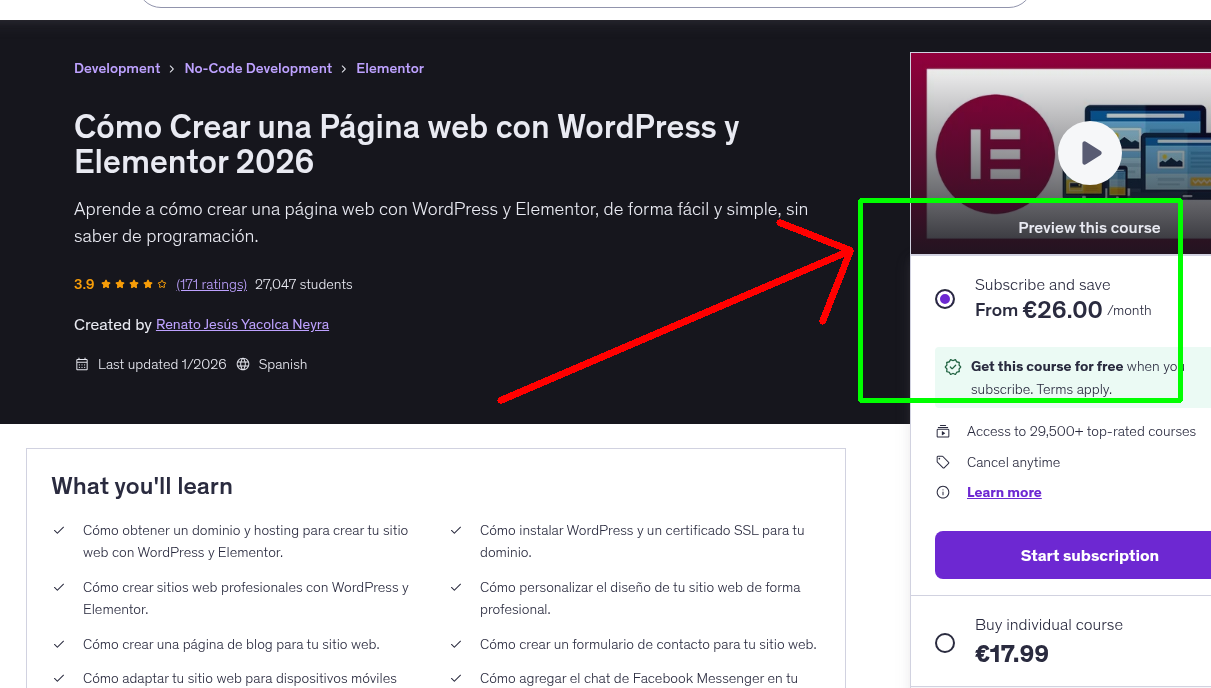Click the star rating icons
Image resolution: width=1211 pixels, height=688 pixels.
(134, 284)
